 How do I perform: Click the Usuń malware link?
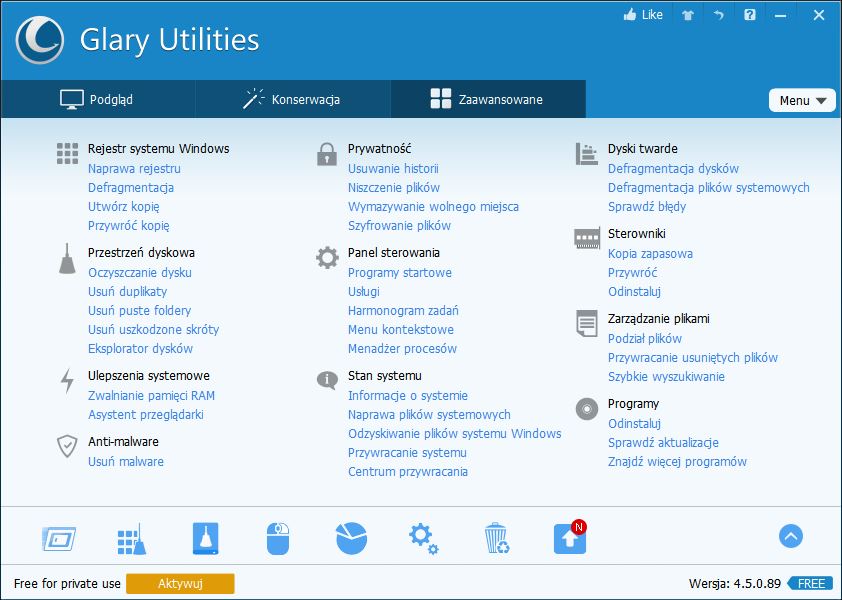tap(126, 462)
